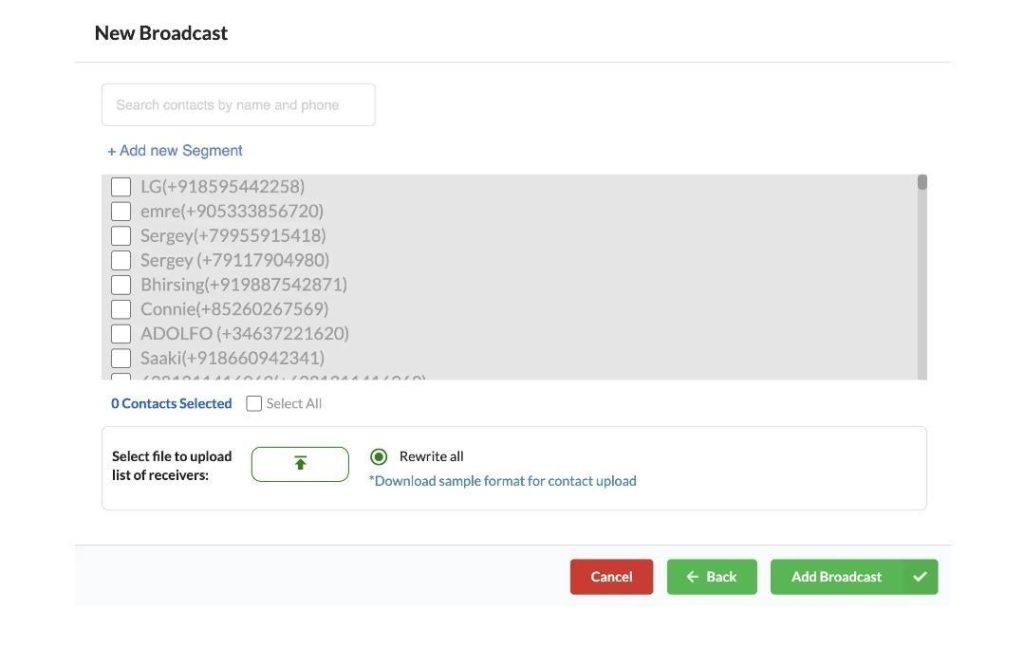The image size is (1024, 648).
Task: Check the LG contact checkbox
Action: click(x=121, y=186)
